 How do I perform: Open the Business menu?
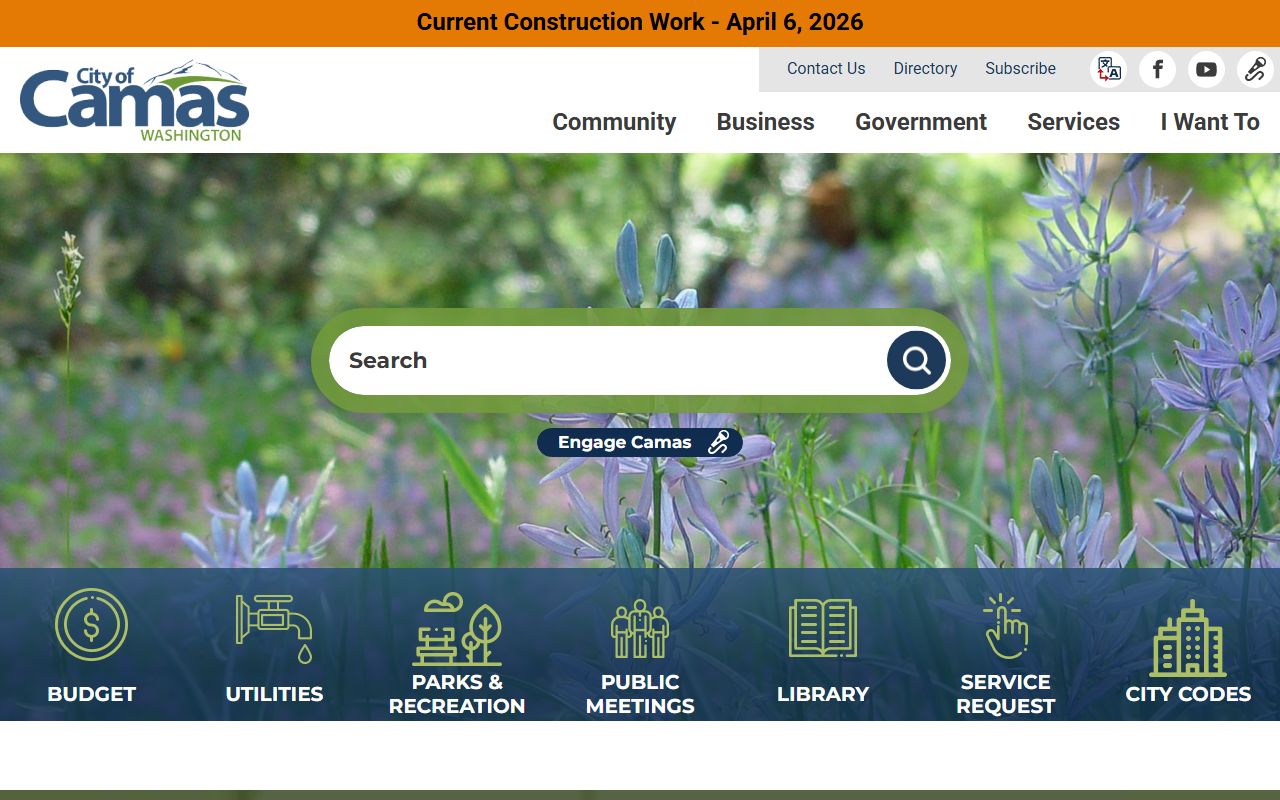pos(765,122)
